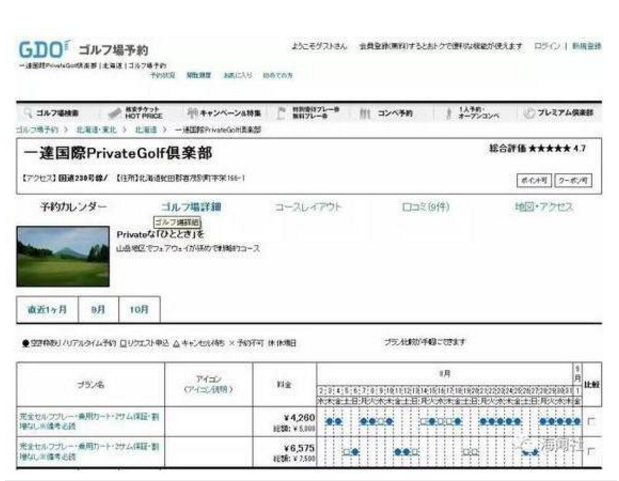Go to ゴルフ場予約 in the breadcrumb
Screen dimensions: 619x481
(37, 130)
